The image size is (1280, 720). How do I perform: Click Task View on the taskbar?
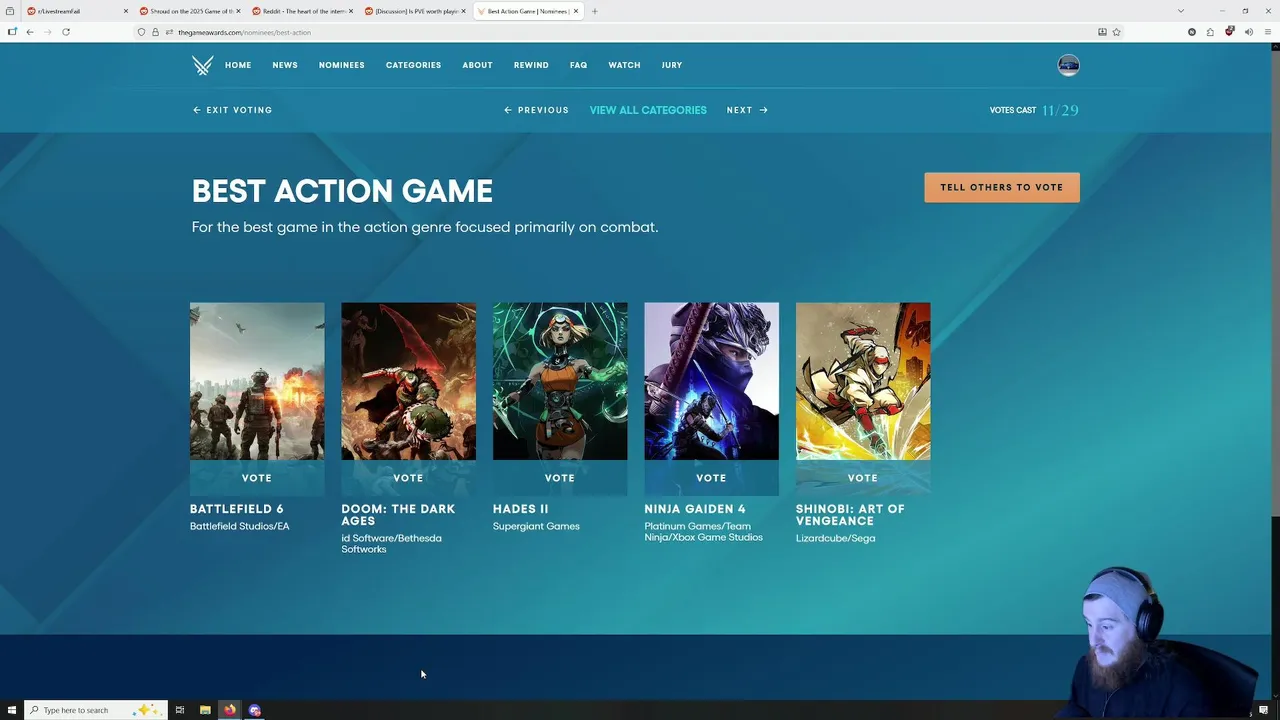(180, 710)
